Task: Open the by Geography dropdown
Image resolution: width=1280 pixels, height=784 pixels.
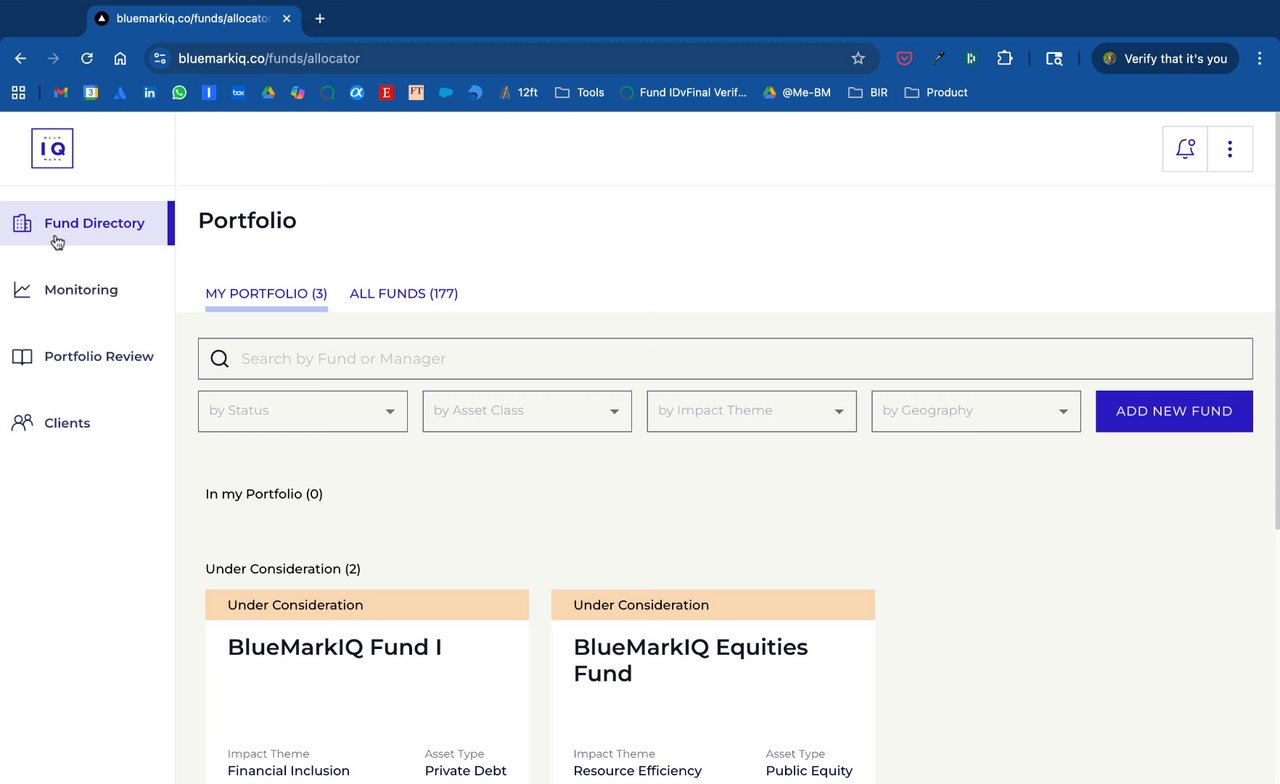Action: 976,411
